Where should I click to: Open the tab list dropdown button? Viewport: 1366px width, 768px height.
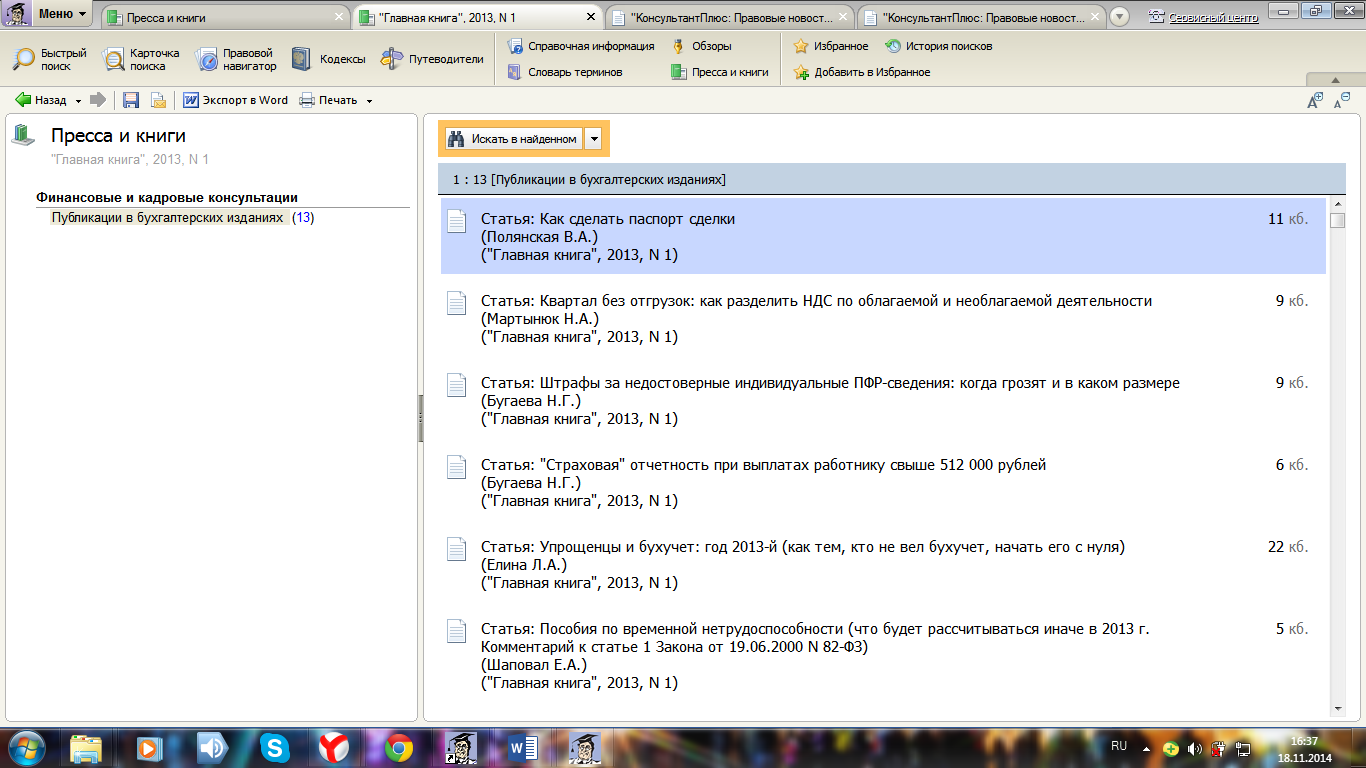1119,17
